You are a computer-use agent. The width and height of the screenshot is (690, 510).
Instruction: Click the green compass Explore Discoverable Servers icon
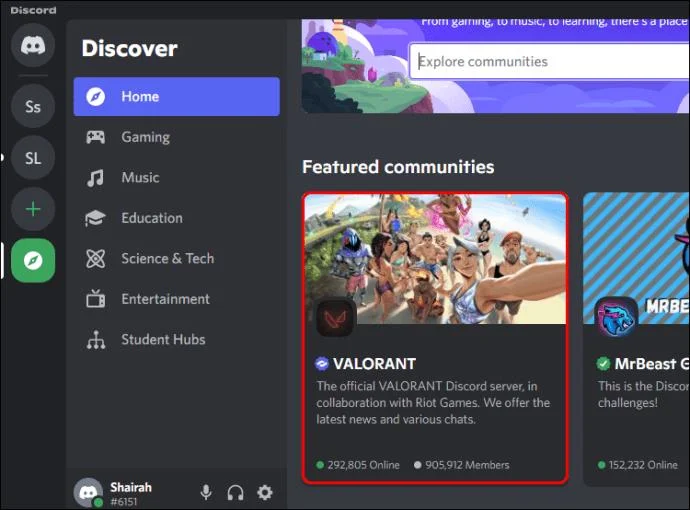tap(33, 261)
